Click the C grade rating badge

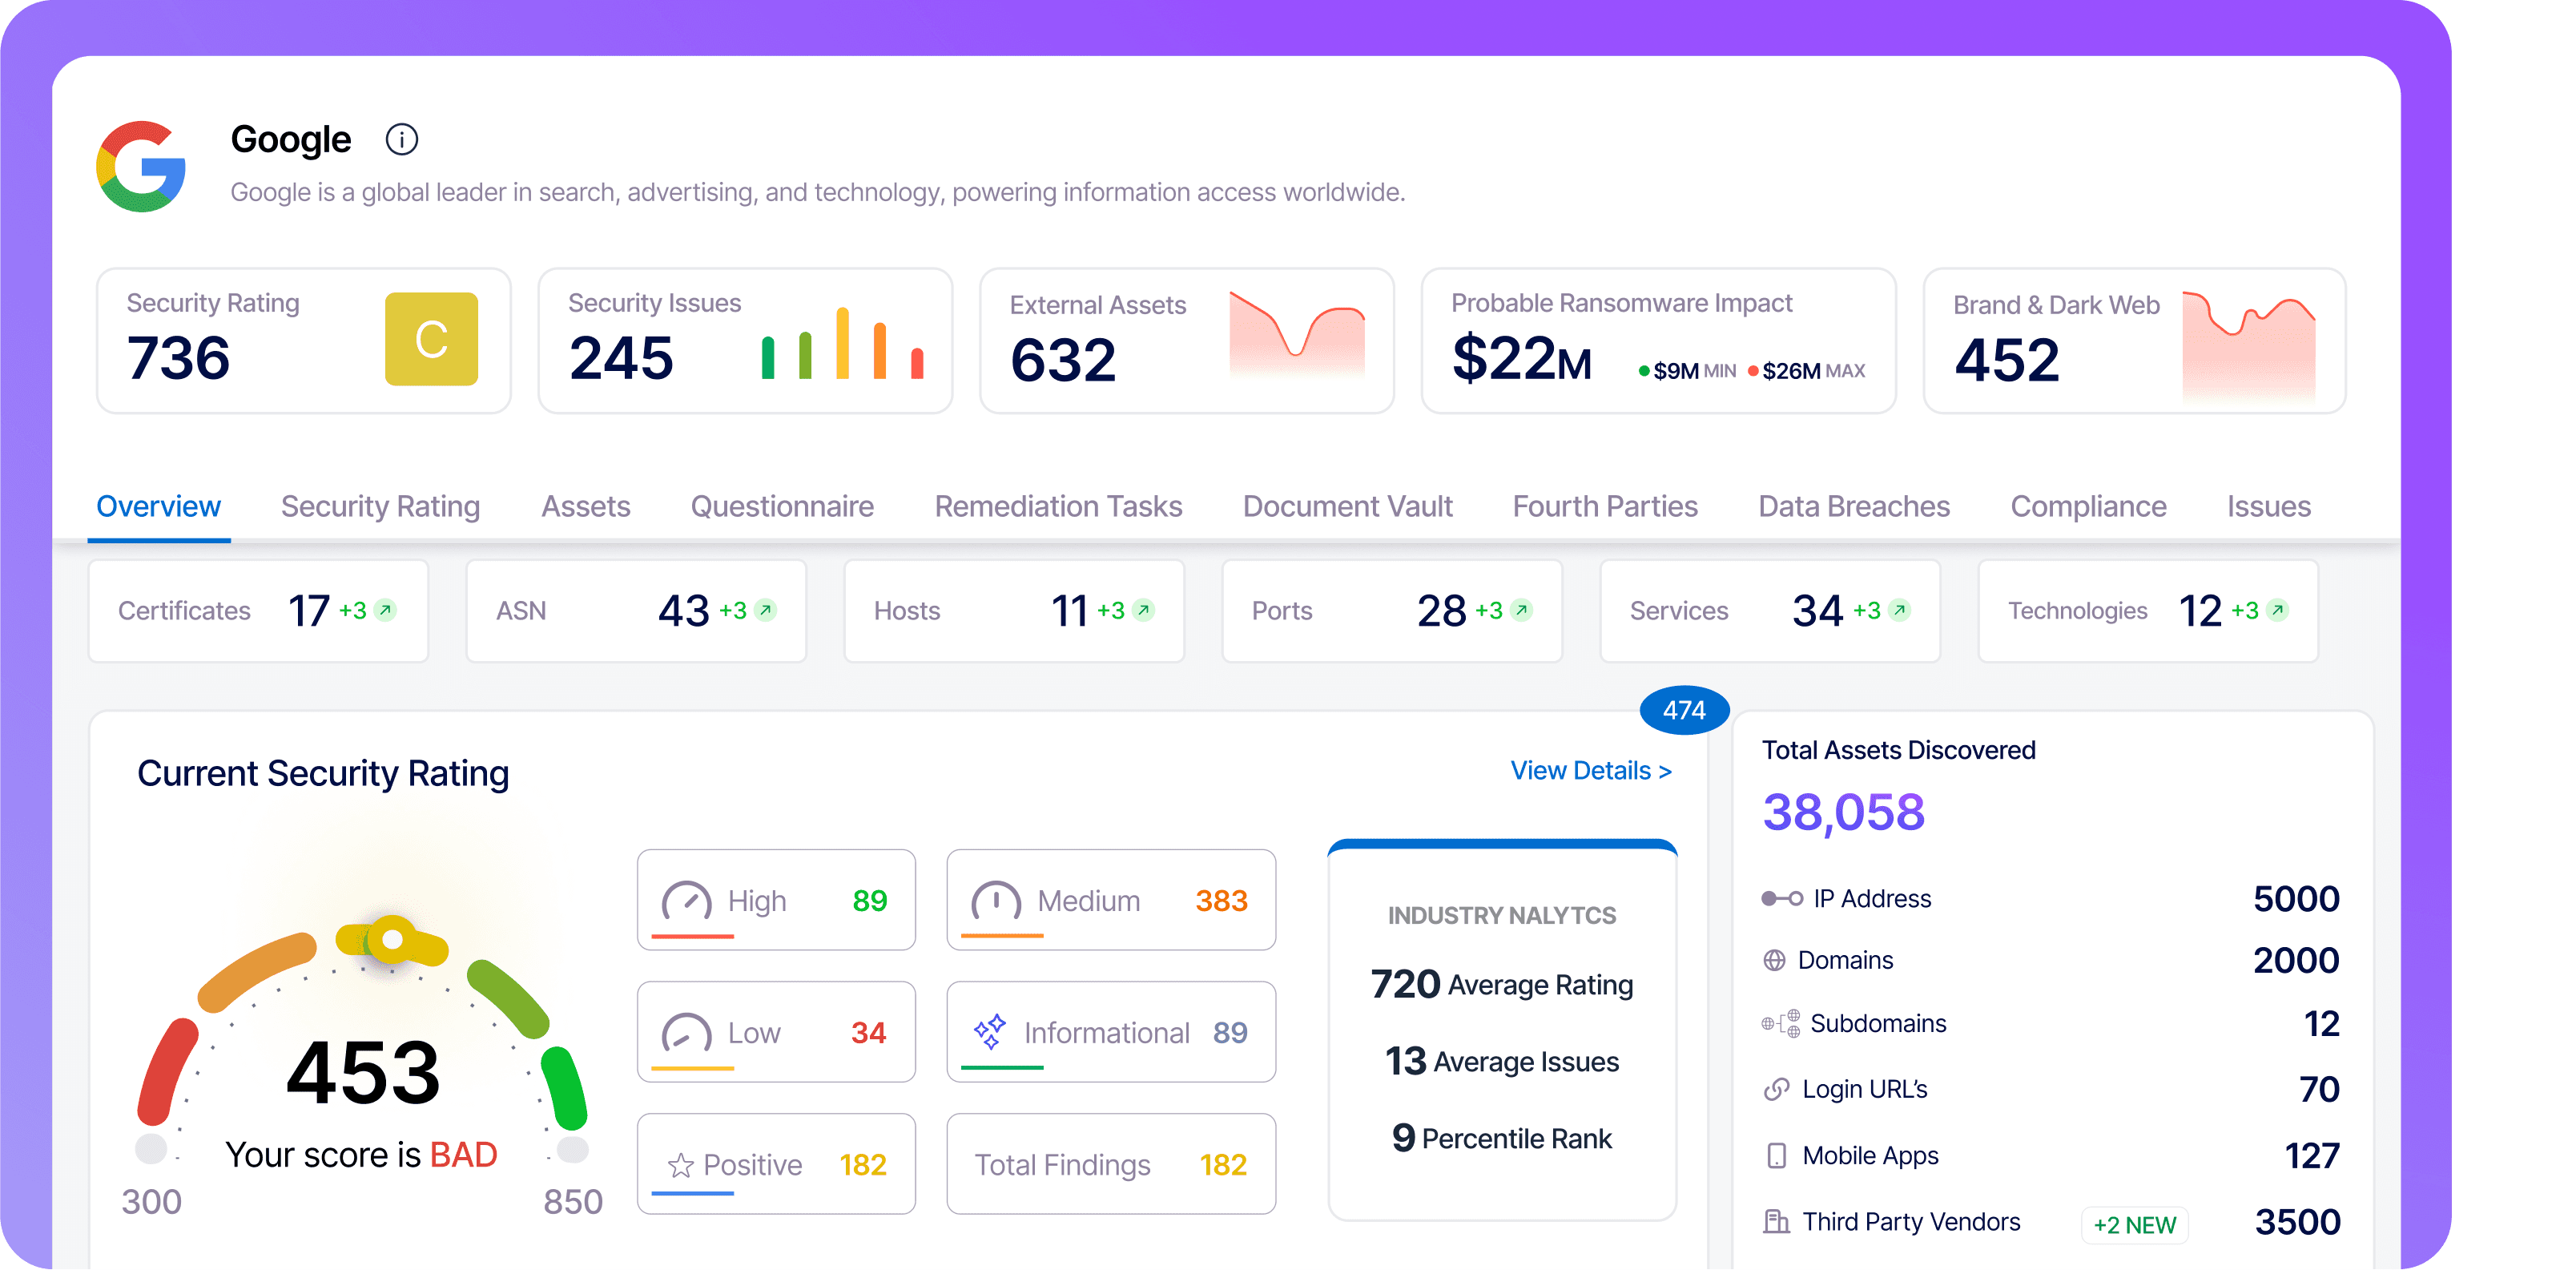(x=431, y=339)
